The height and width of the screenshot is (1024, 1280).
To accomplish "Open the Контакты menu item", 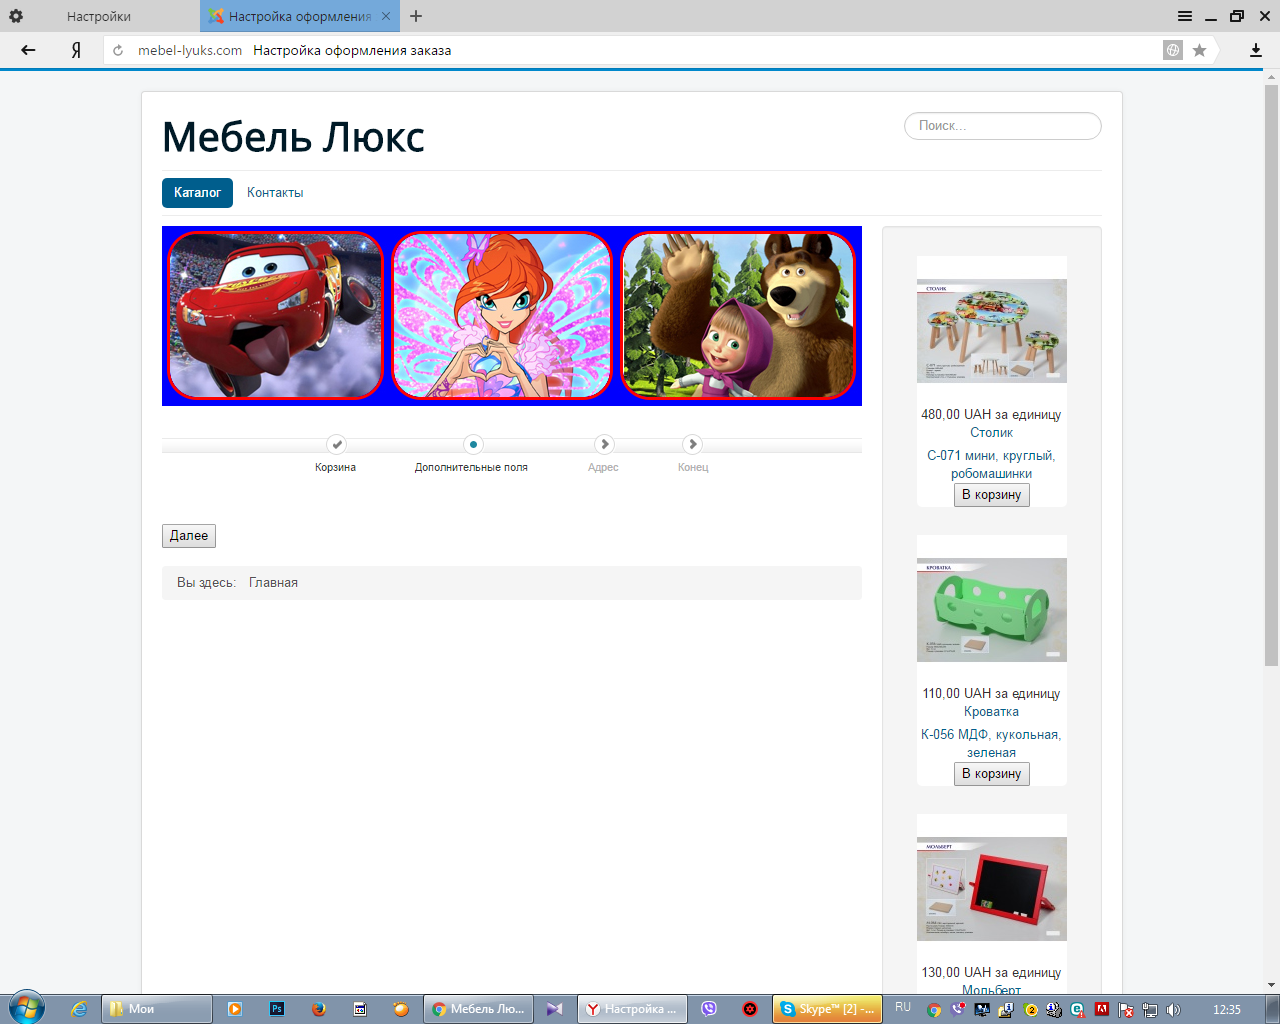I will [275, 193].
